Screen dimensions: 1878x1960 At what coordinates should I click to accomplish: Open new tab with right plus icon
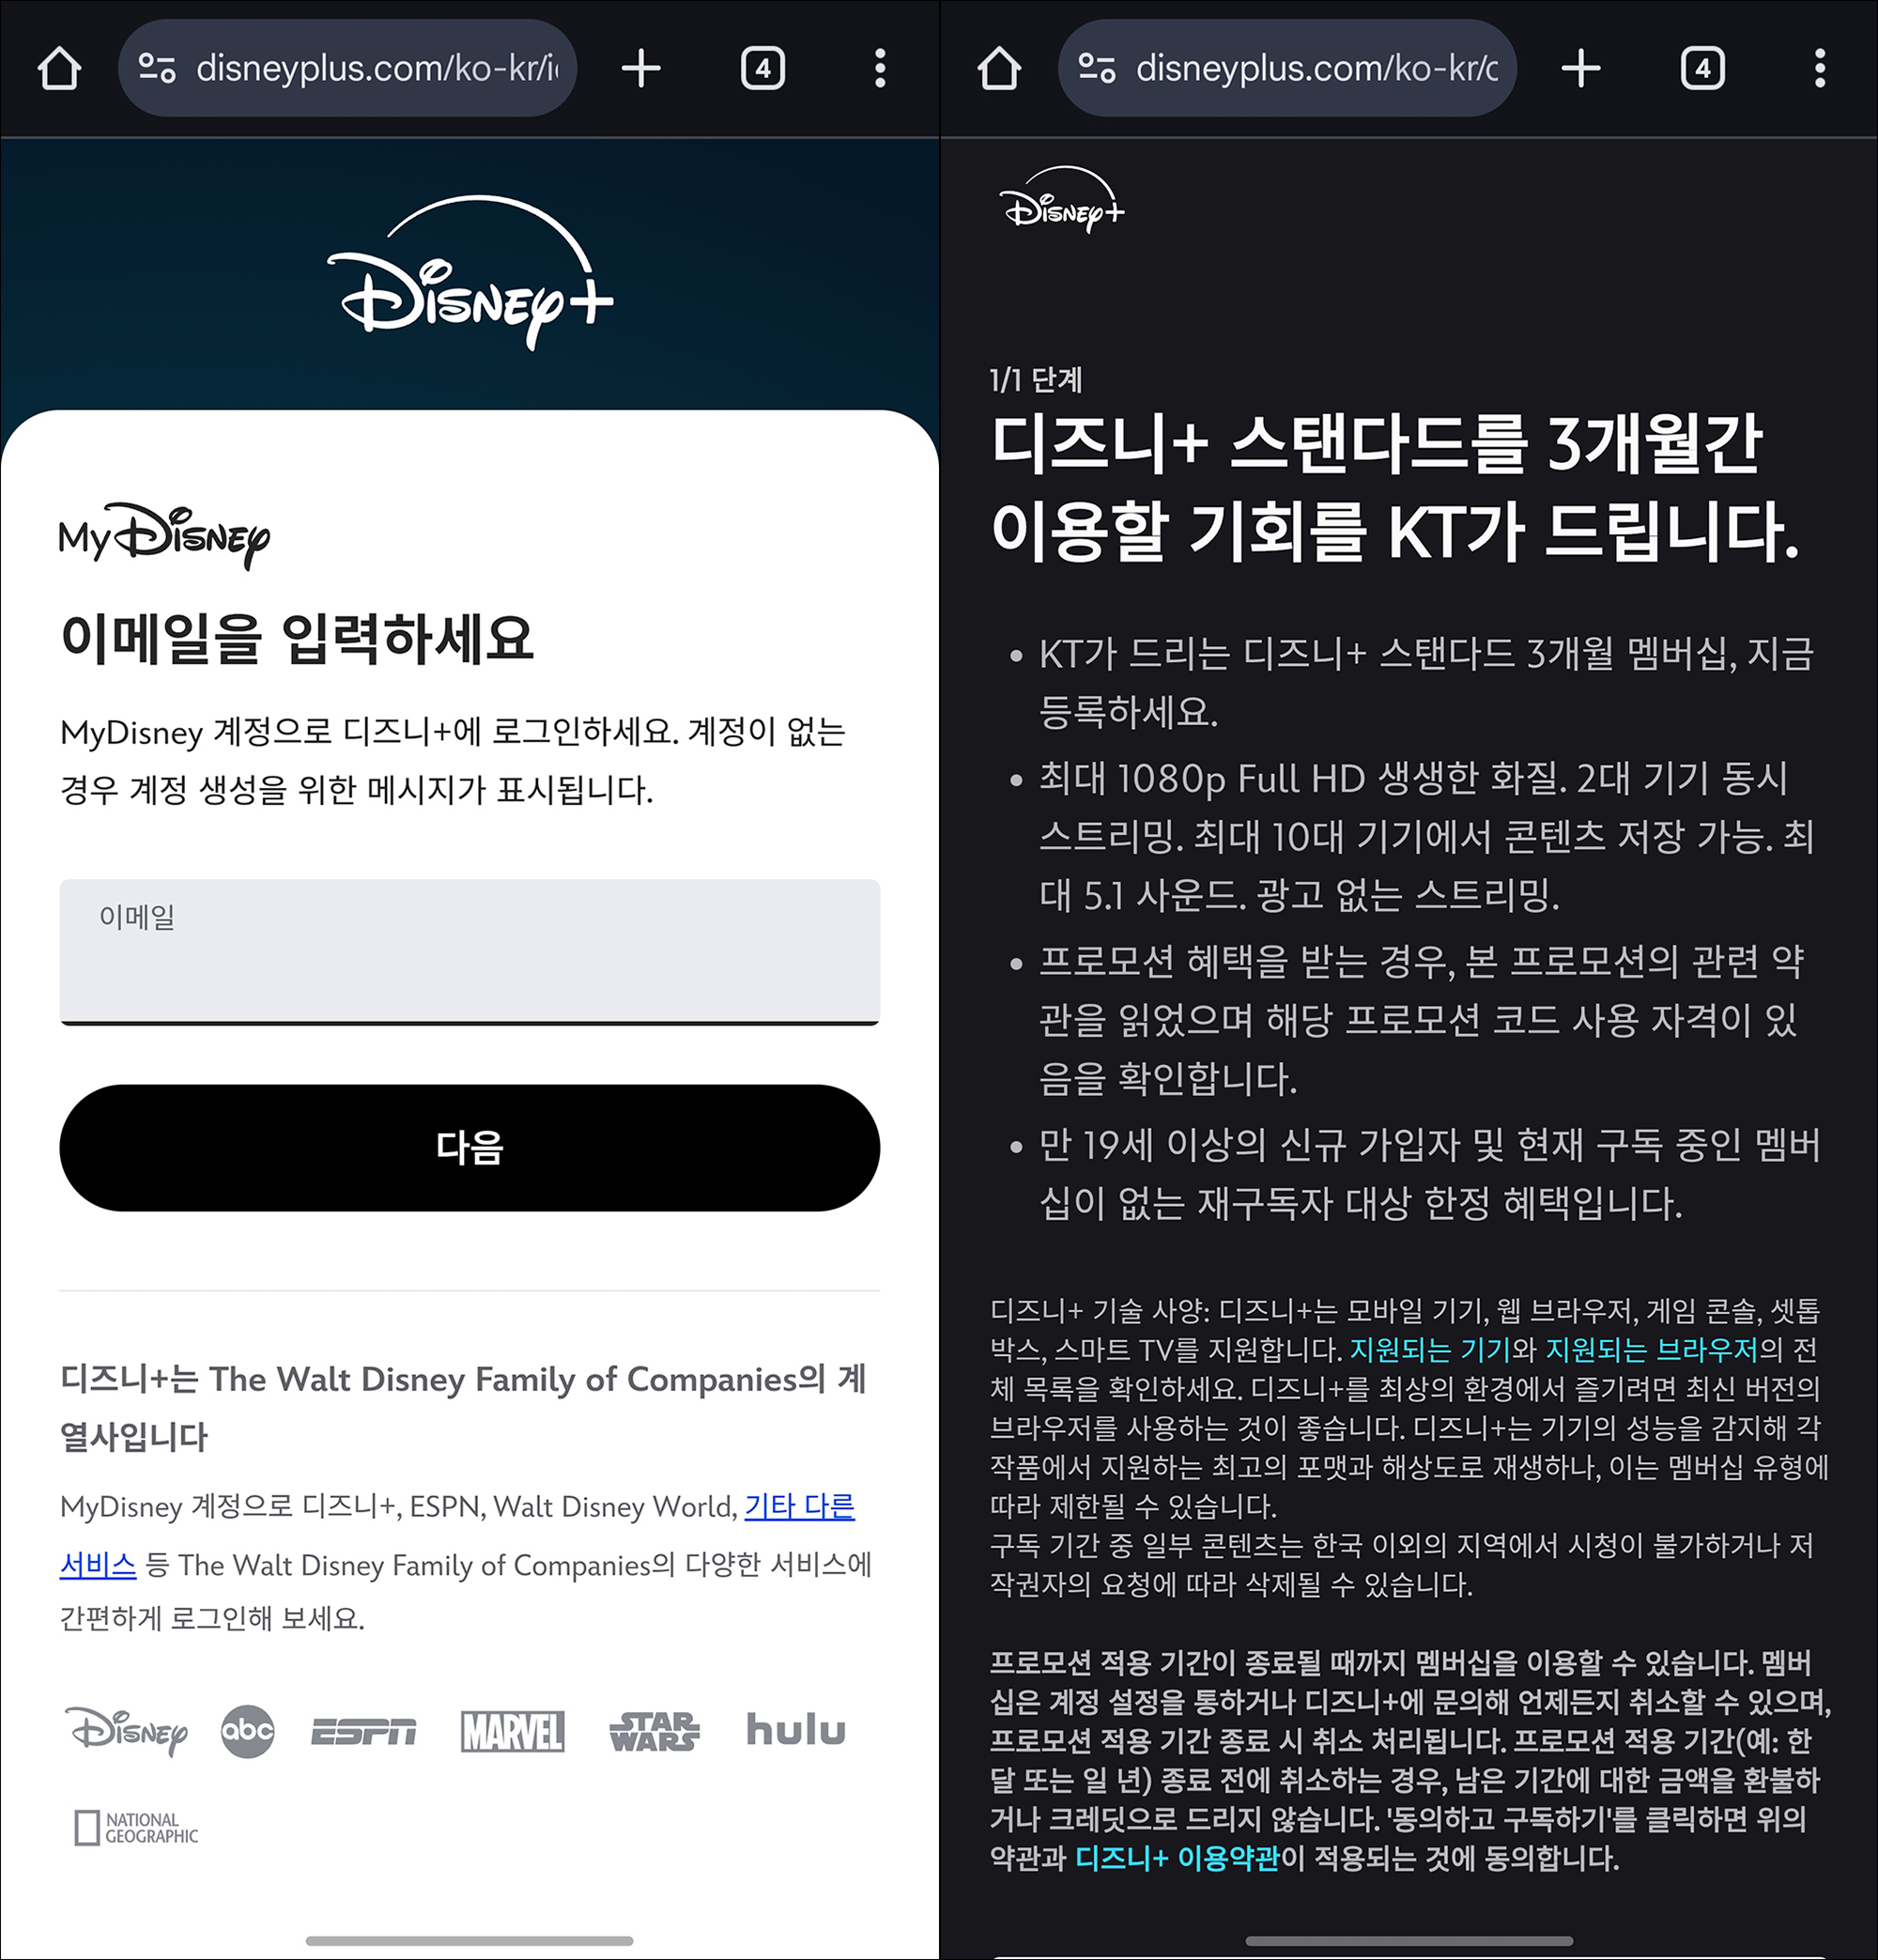(x=1581, y=69)
